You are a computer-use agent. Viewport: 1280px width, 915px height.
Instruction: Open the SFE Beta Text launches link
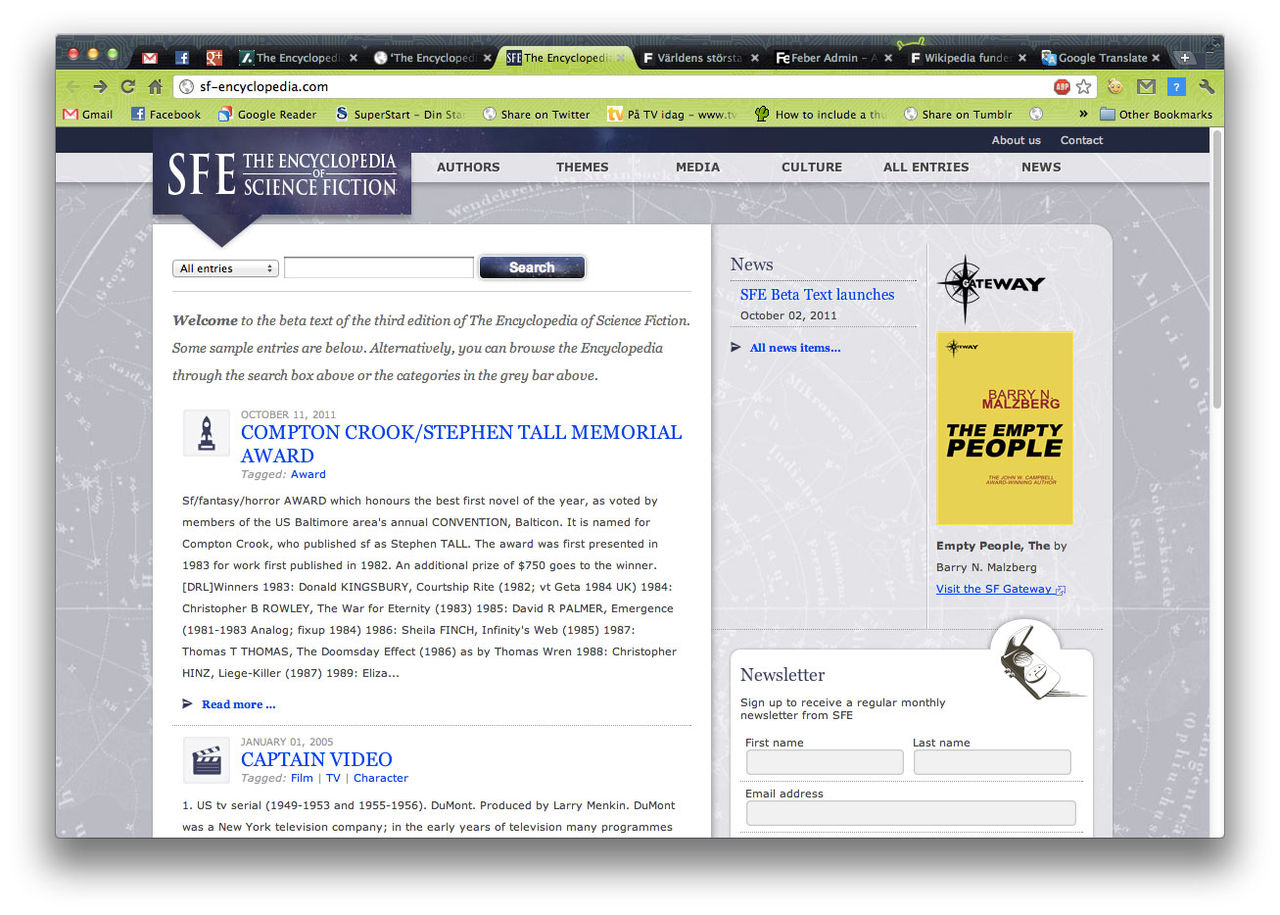point(817,294)
